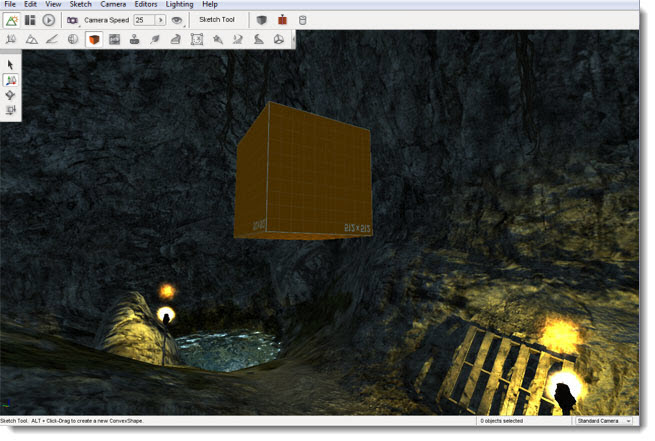The image size is (655, 441).
Task: Open the World Editor mode icon
Action: (x=12, y=20)
